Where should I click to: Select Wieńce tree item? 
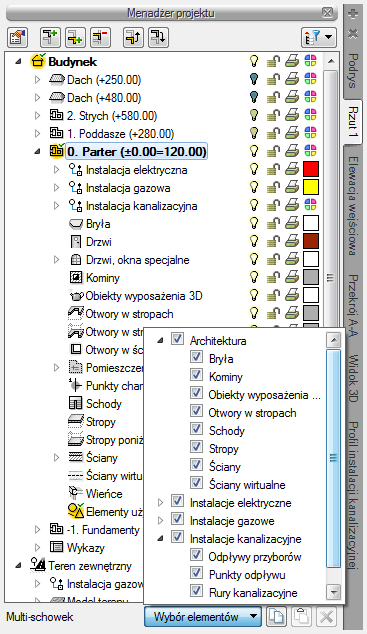point(104,493)
